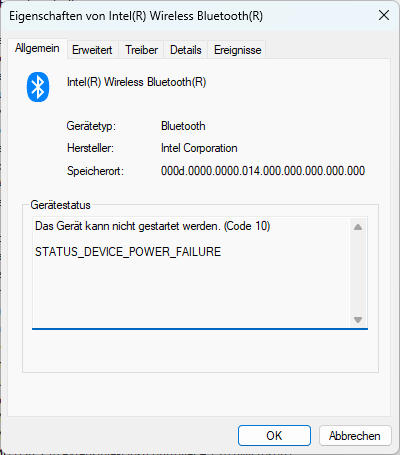Click the 'Das Gerät kann nicht gestartet werden' line

coord(152,226)
